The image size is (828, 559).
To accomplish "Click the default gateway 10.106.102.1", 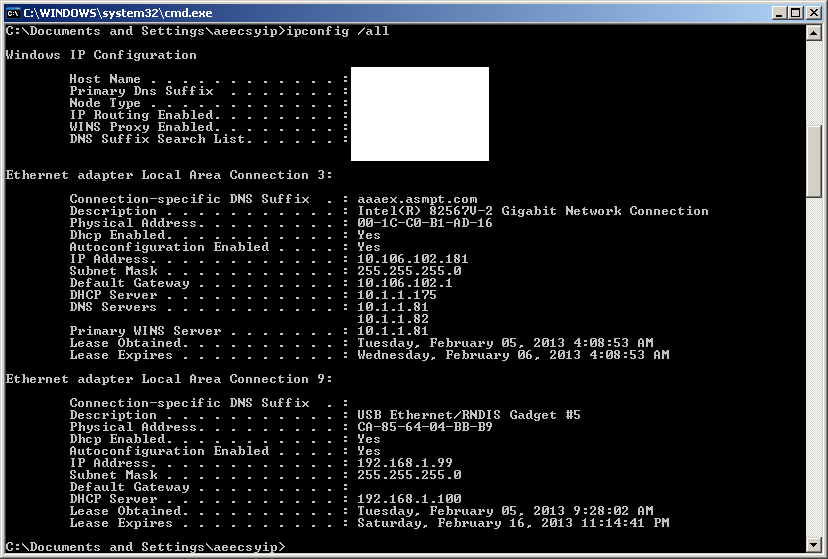I will pos(405,283).
